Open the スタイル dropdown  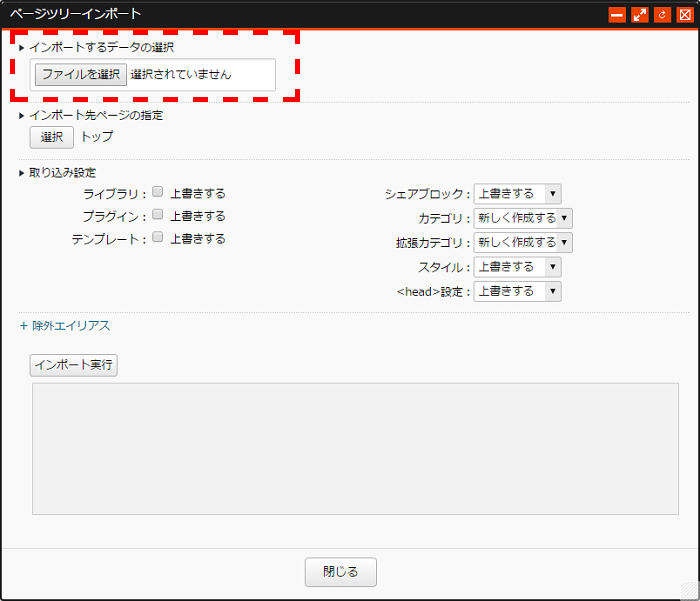click(517, 267)
